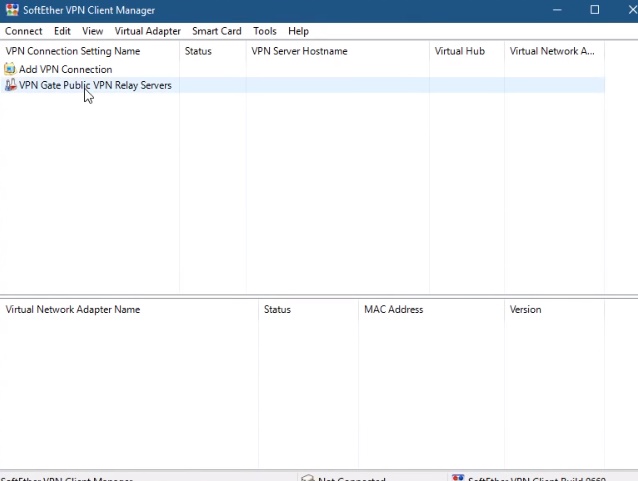The width and height of the screenshot is (638, 481).
Task: Select the Add VPN Connection entry text
Action: (66, 70)
